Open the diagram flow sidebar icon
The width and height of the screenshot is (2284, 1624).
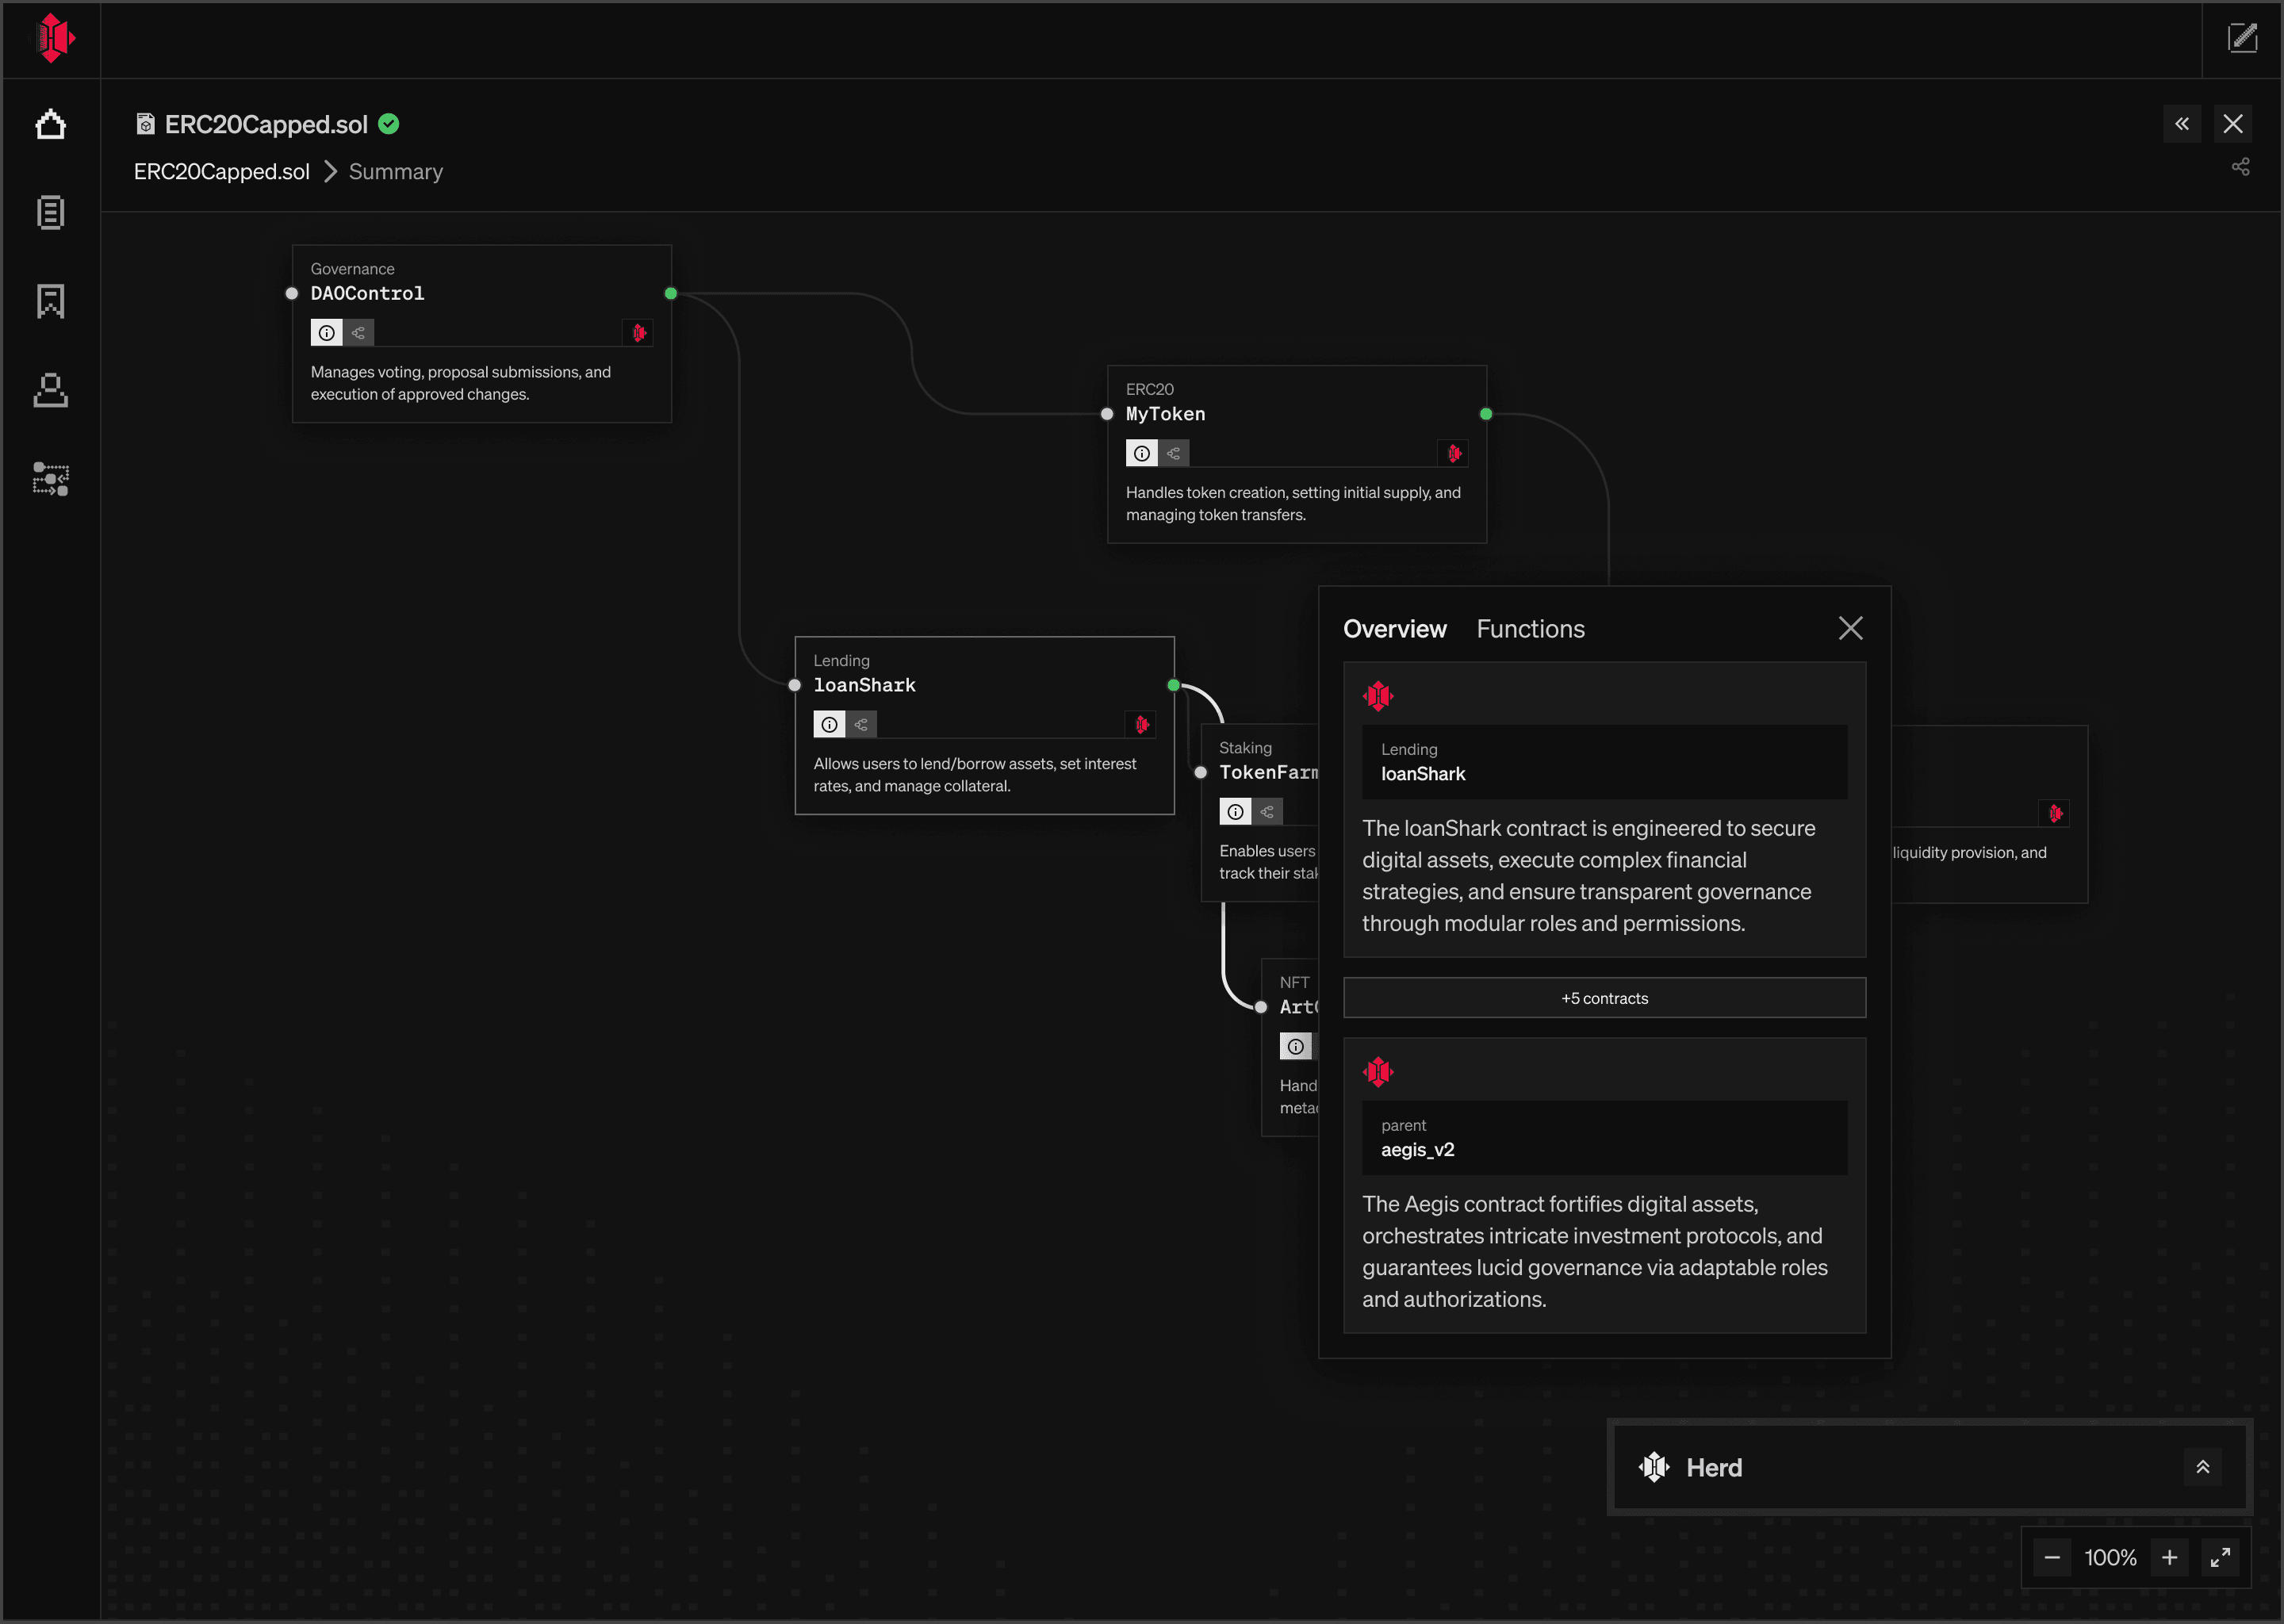tap(50, 479)
